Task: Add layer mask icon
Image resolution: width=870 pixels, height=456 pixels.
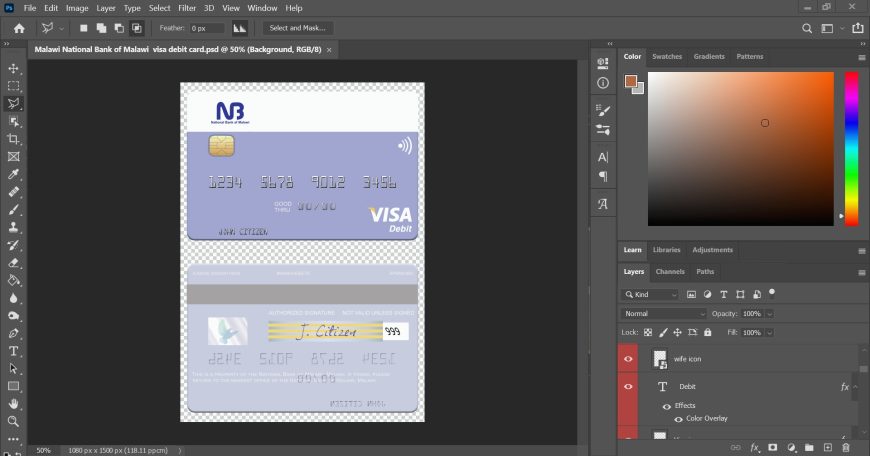Action: point(772,447)
